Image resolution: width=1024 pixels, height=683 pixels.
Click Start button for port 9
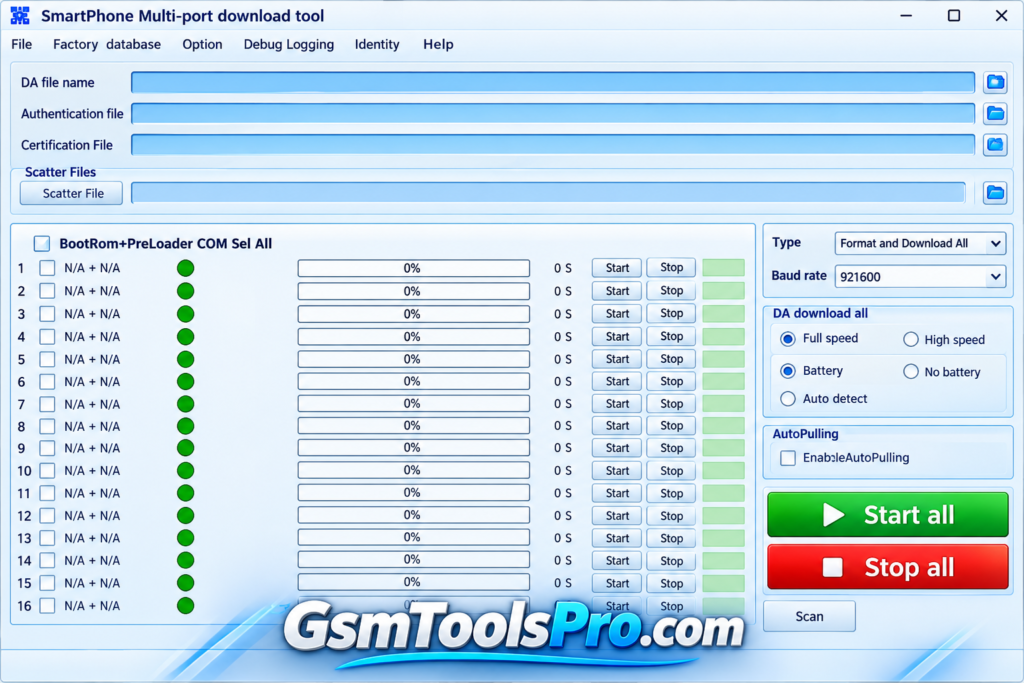pyautogui.click(x=617, y=448)
